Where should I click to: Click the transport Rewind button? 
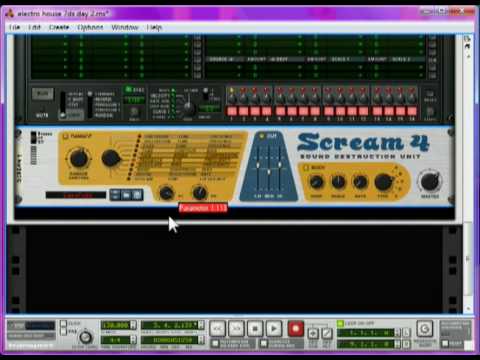[217, 329]
